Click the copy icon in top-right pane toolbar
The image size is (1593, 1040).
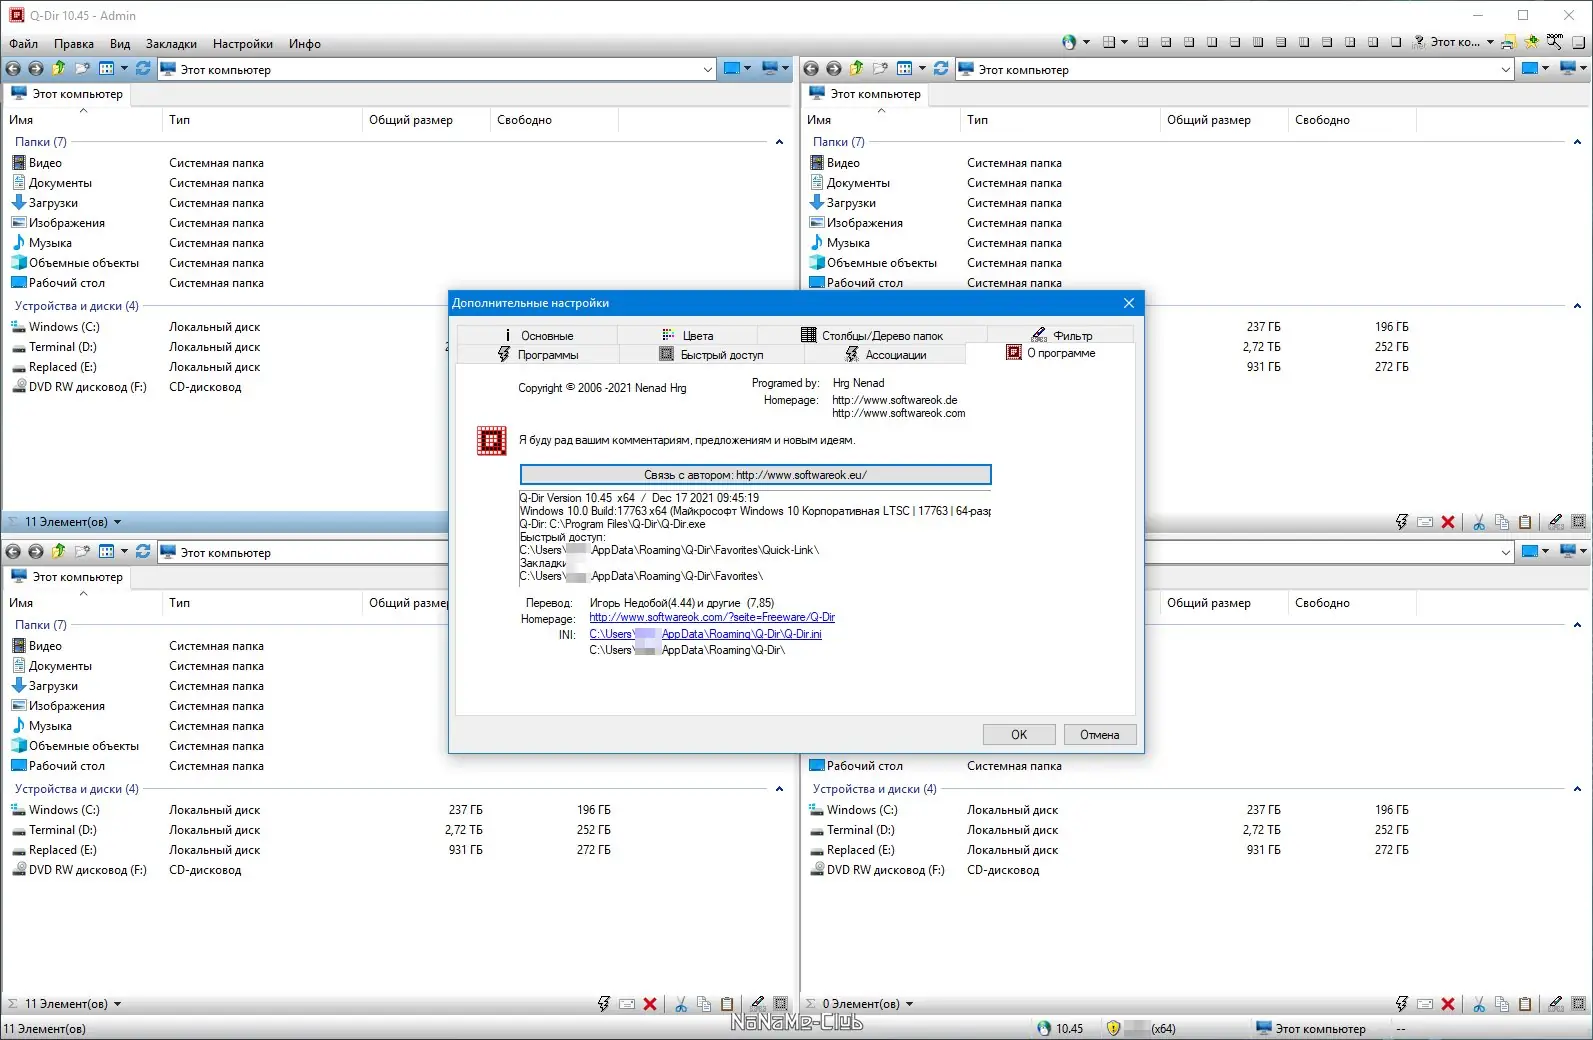click(x=1502, y=522)
